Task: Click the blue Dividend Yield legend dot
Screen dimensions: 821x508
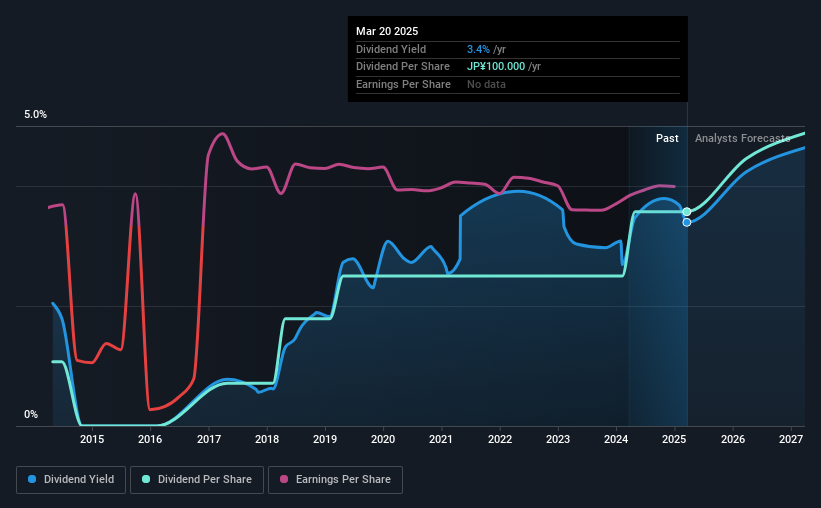Action: (32, 479)
